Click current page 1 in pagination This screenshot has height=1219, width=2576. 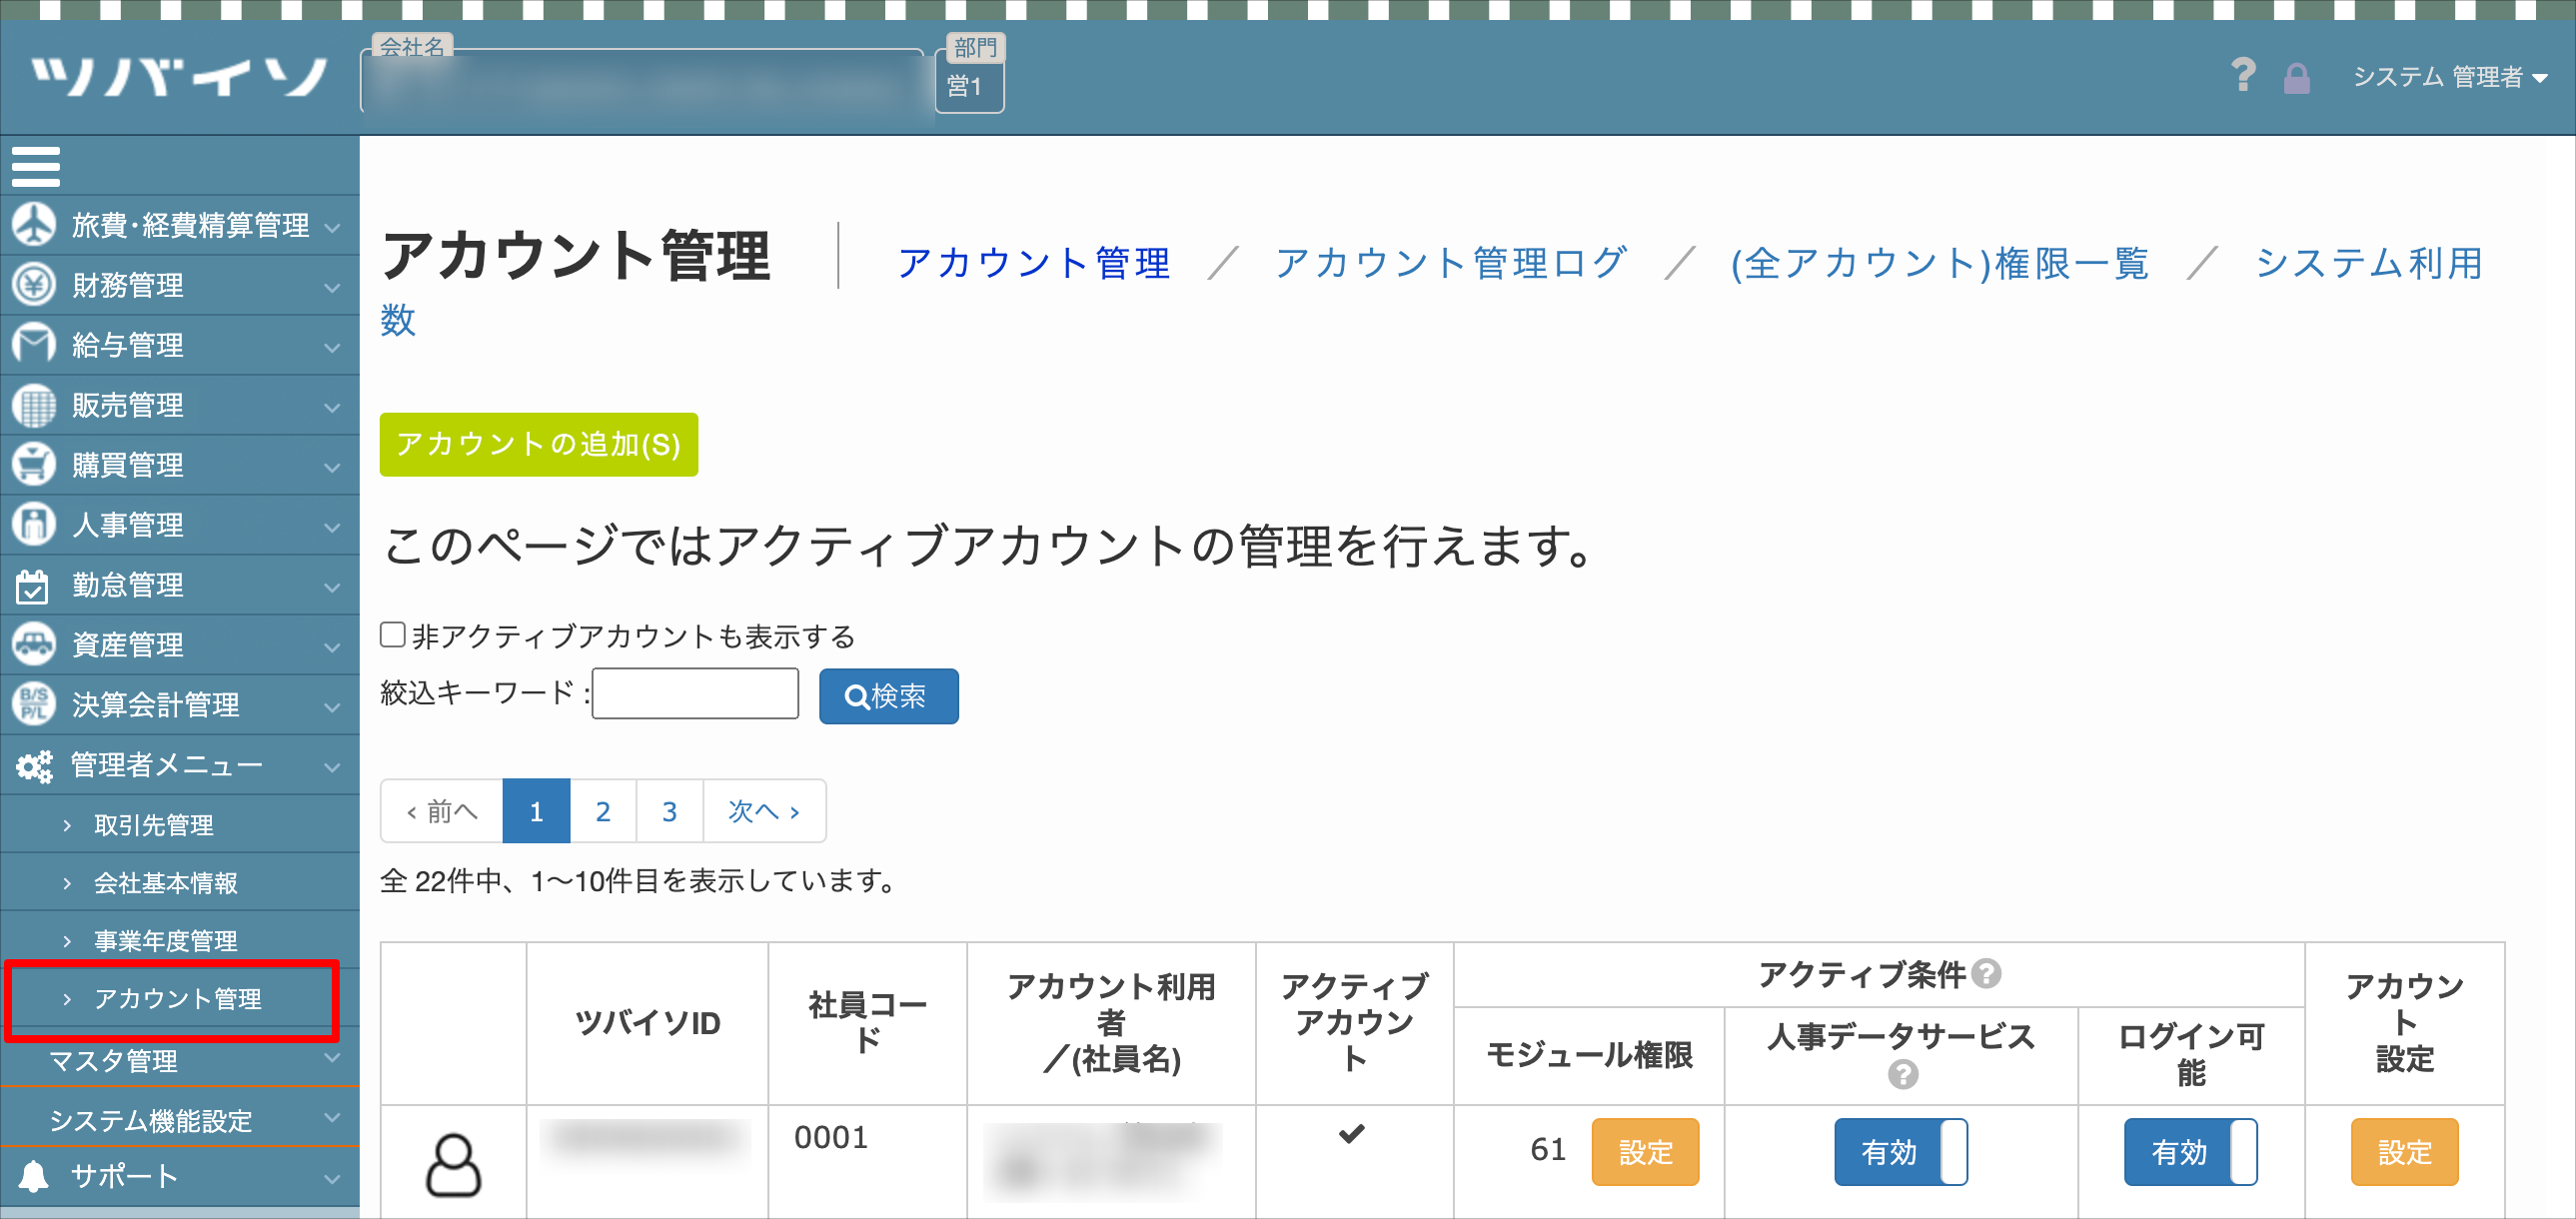tap(536, 811)
